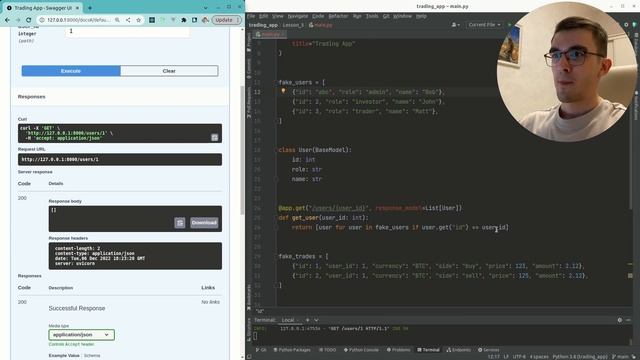Open the Git menu in PyCharm
The width and height of the screenshot is (640, 360).
pos(386,16)
